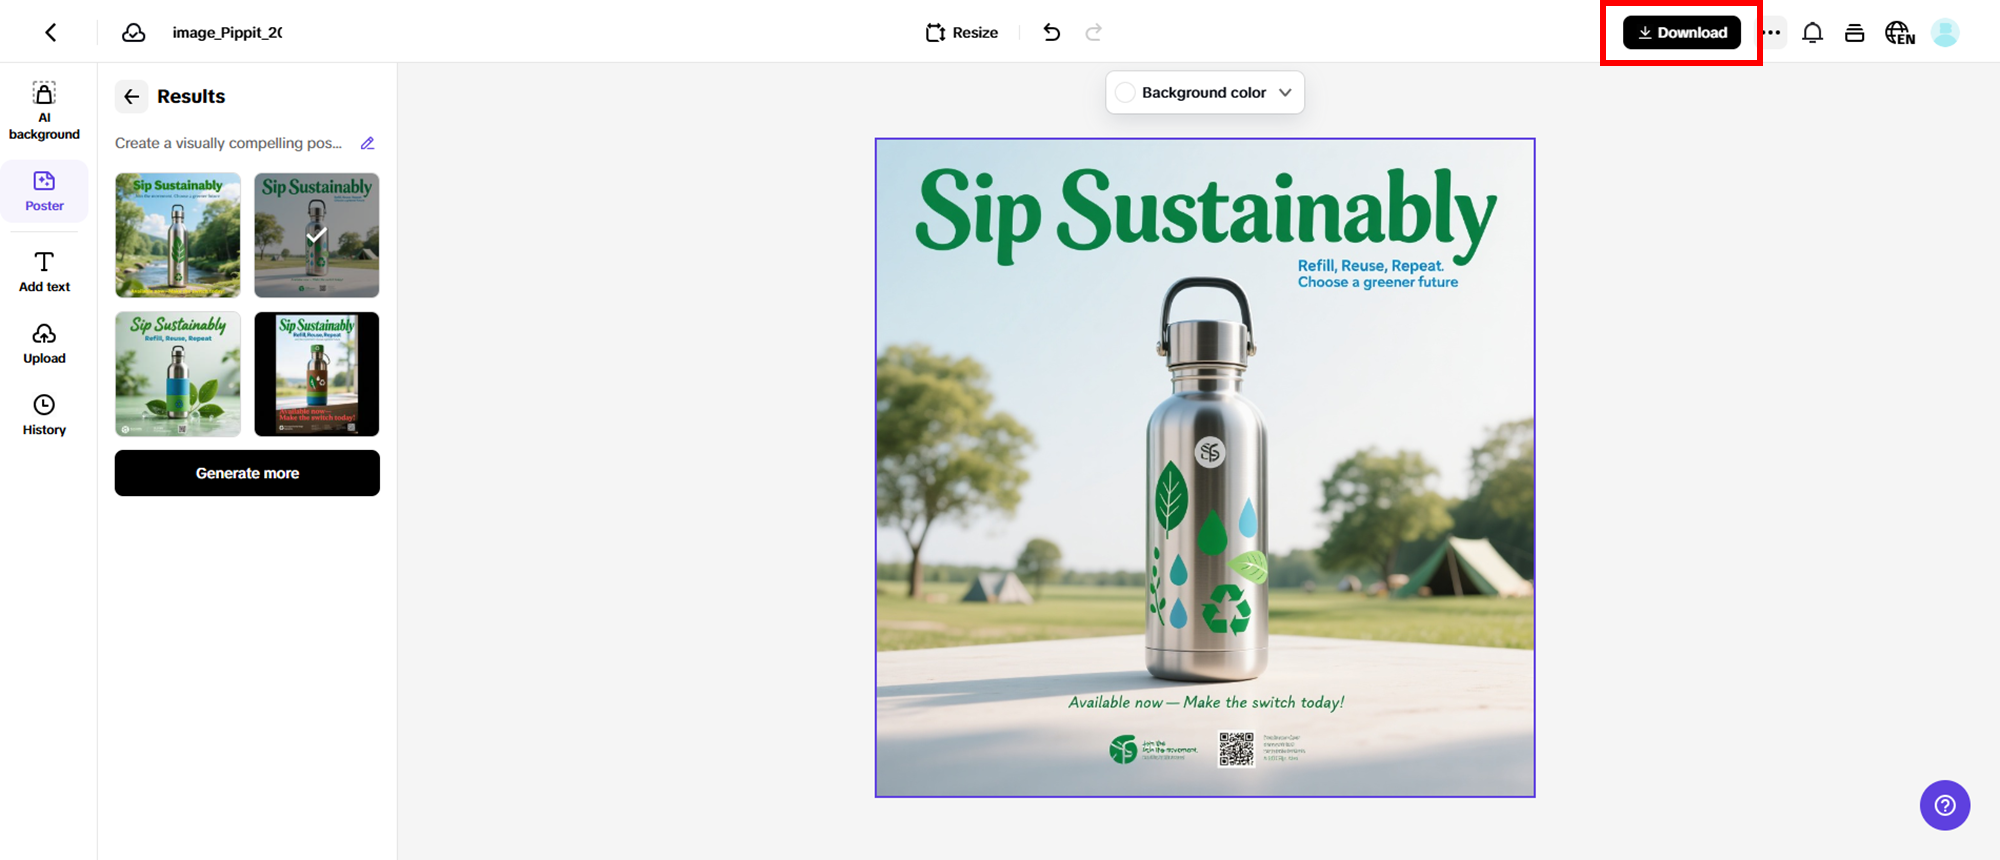Screen dimensions: 2000x860
Task: Open the more options ellipsis menu
Action: [1772, 33]
